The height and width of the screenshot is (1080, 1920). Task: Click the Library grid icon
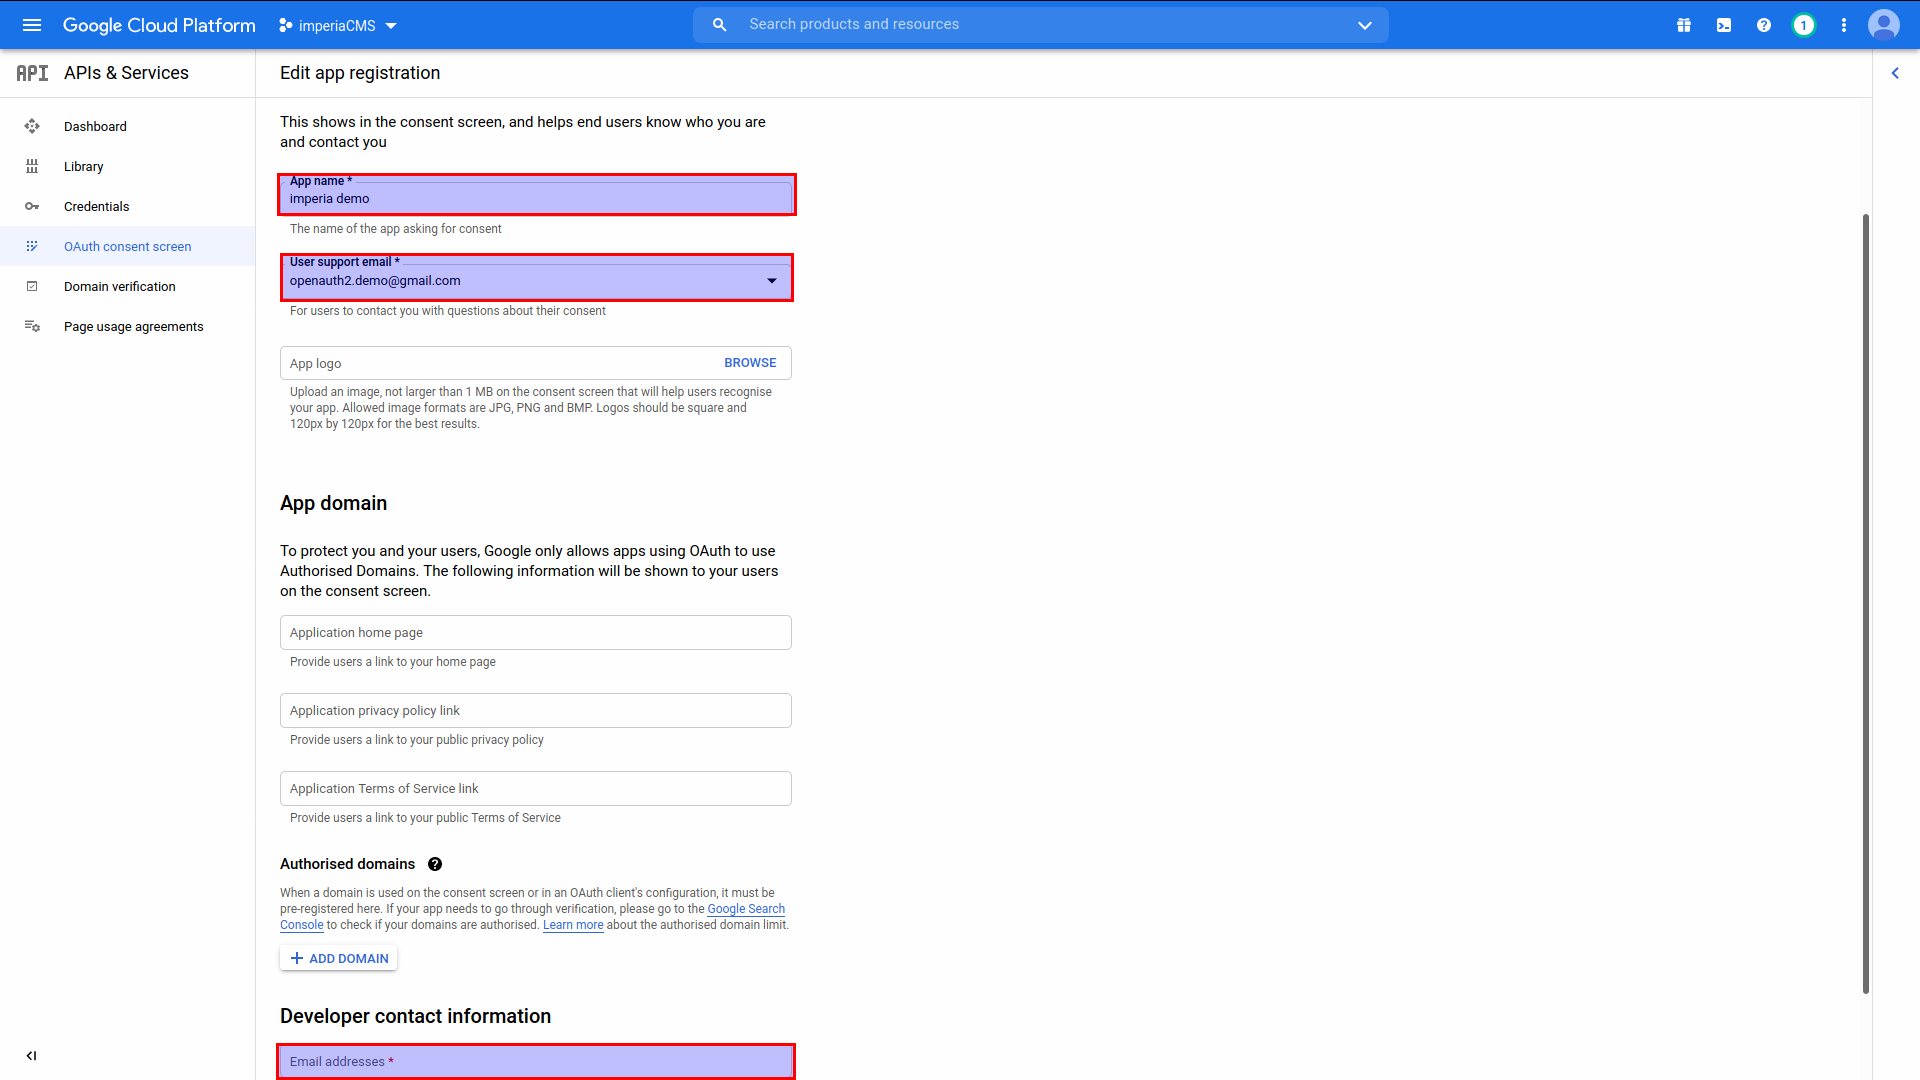click(x=32, y=166)
